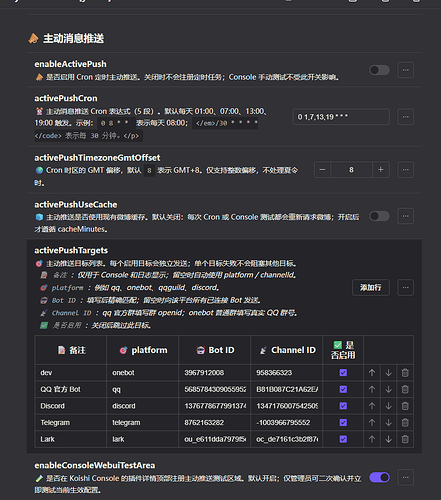Decrease the GMT offset with minus
Viewport: 441px width, 500px height.
pyautogui.click(x=322, y=170)
